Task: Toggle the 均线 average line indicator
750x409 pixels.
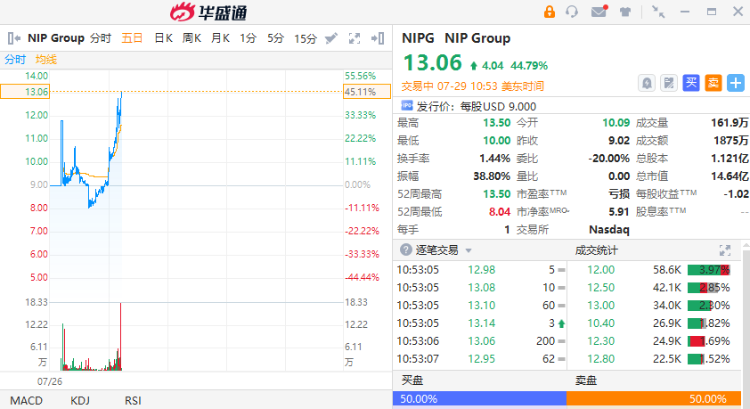Action: 47,59
